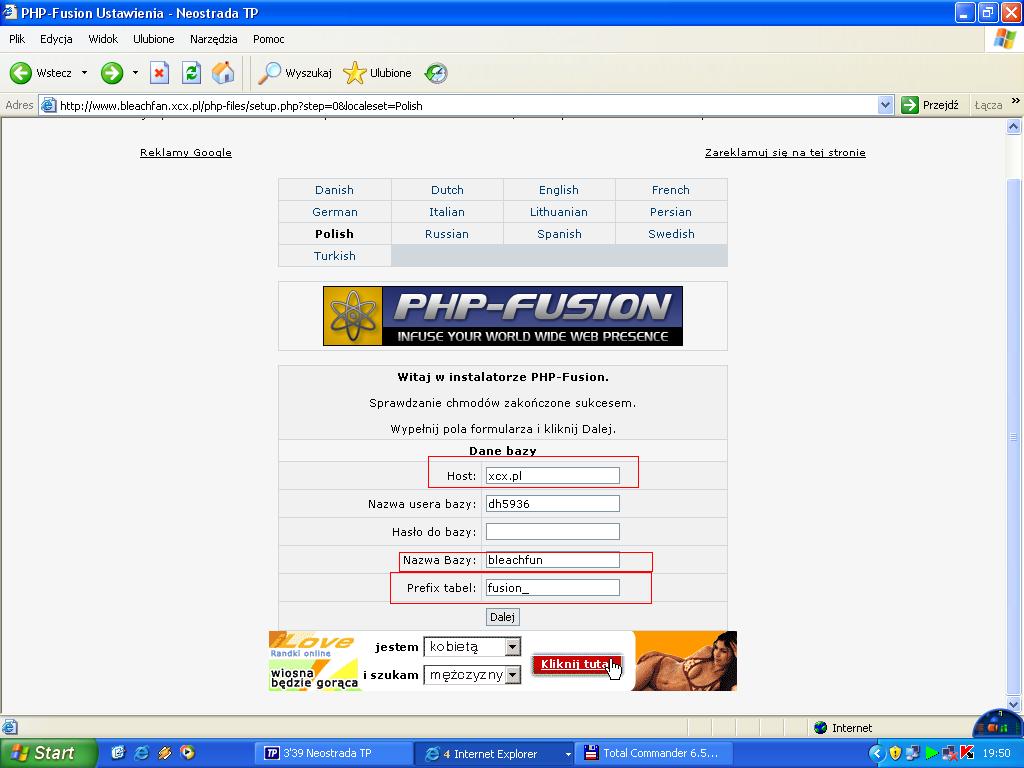
Task: Select French language link
Action: click(x=671, y=190)
